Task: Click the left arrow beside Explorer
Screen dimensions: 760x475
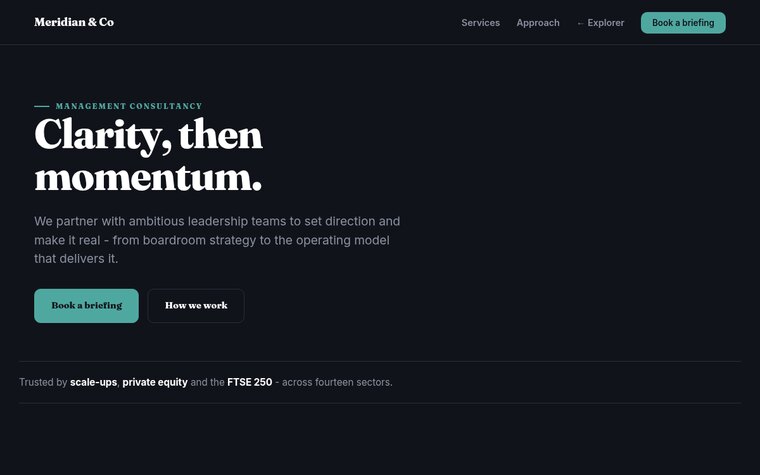Action: click(x=580, y=23)
